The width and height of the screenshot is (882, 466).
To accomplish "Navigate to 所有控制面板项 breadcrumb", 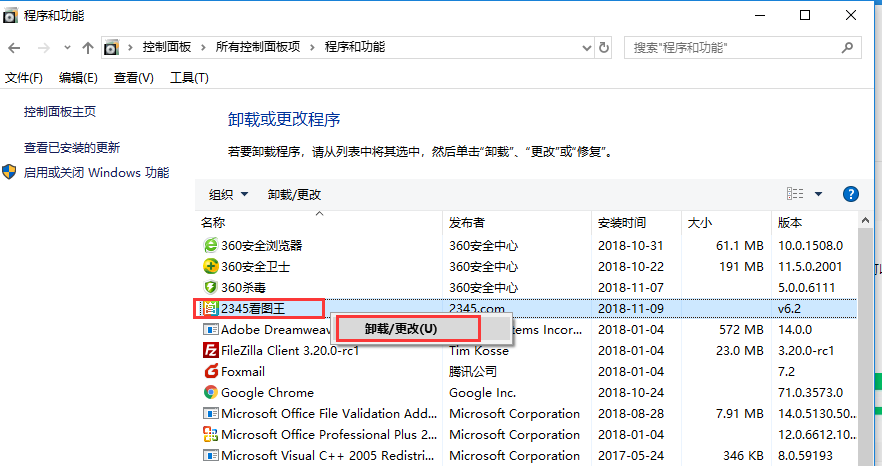I will (258, 47).
